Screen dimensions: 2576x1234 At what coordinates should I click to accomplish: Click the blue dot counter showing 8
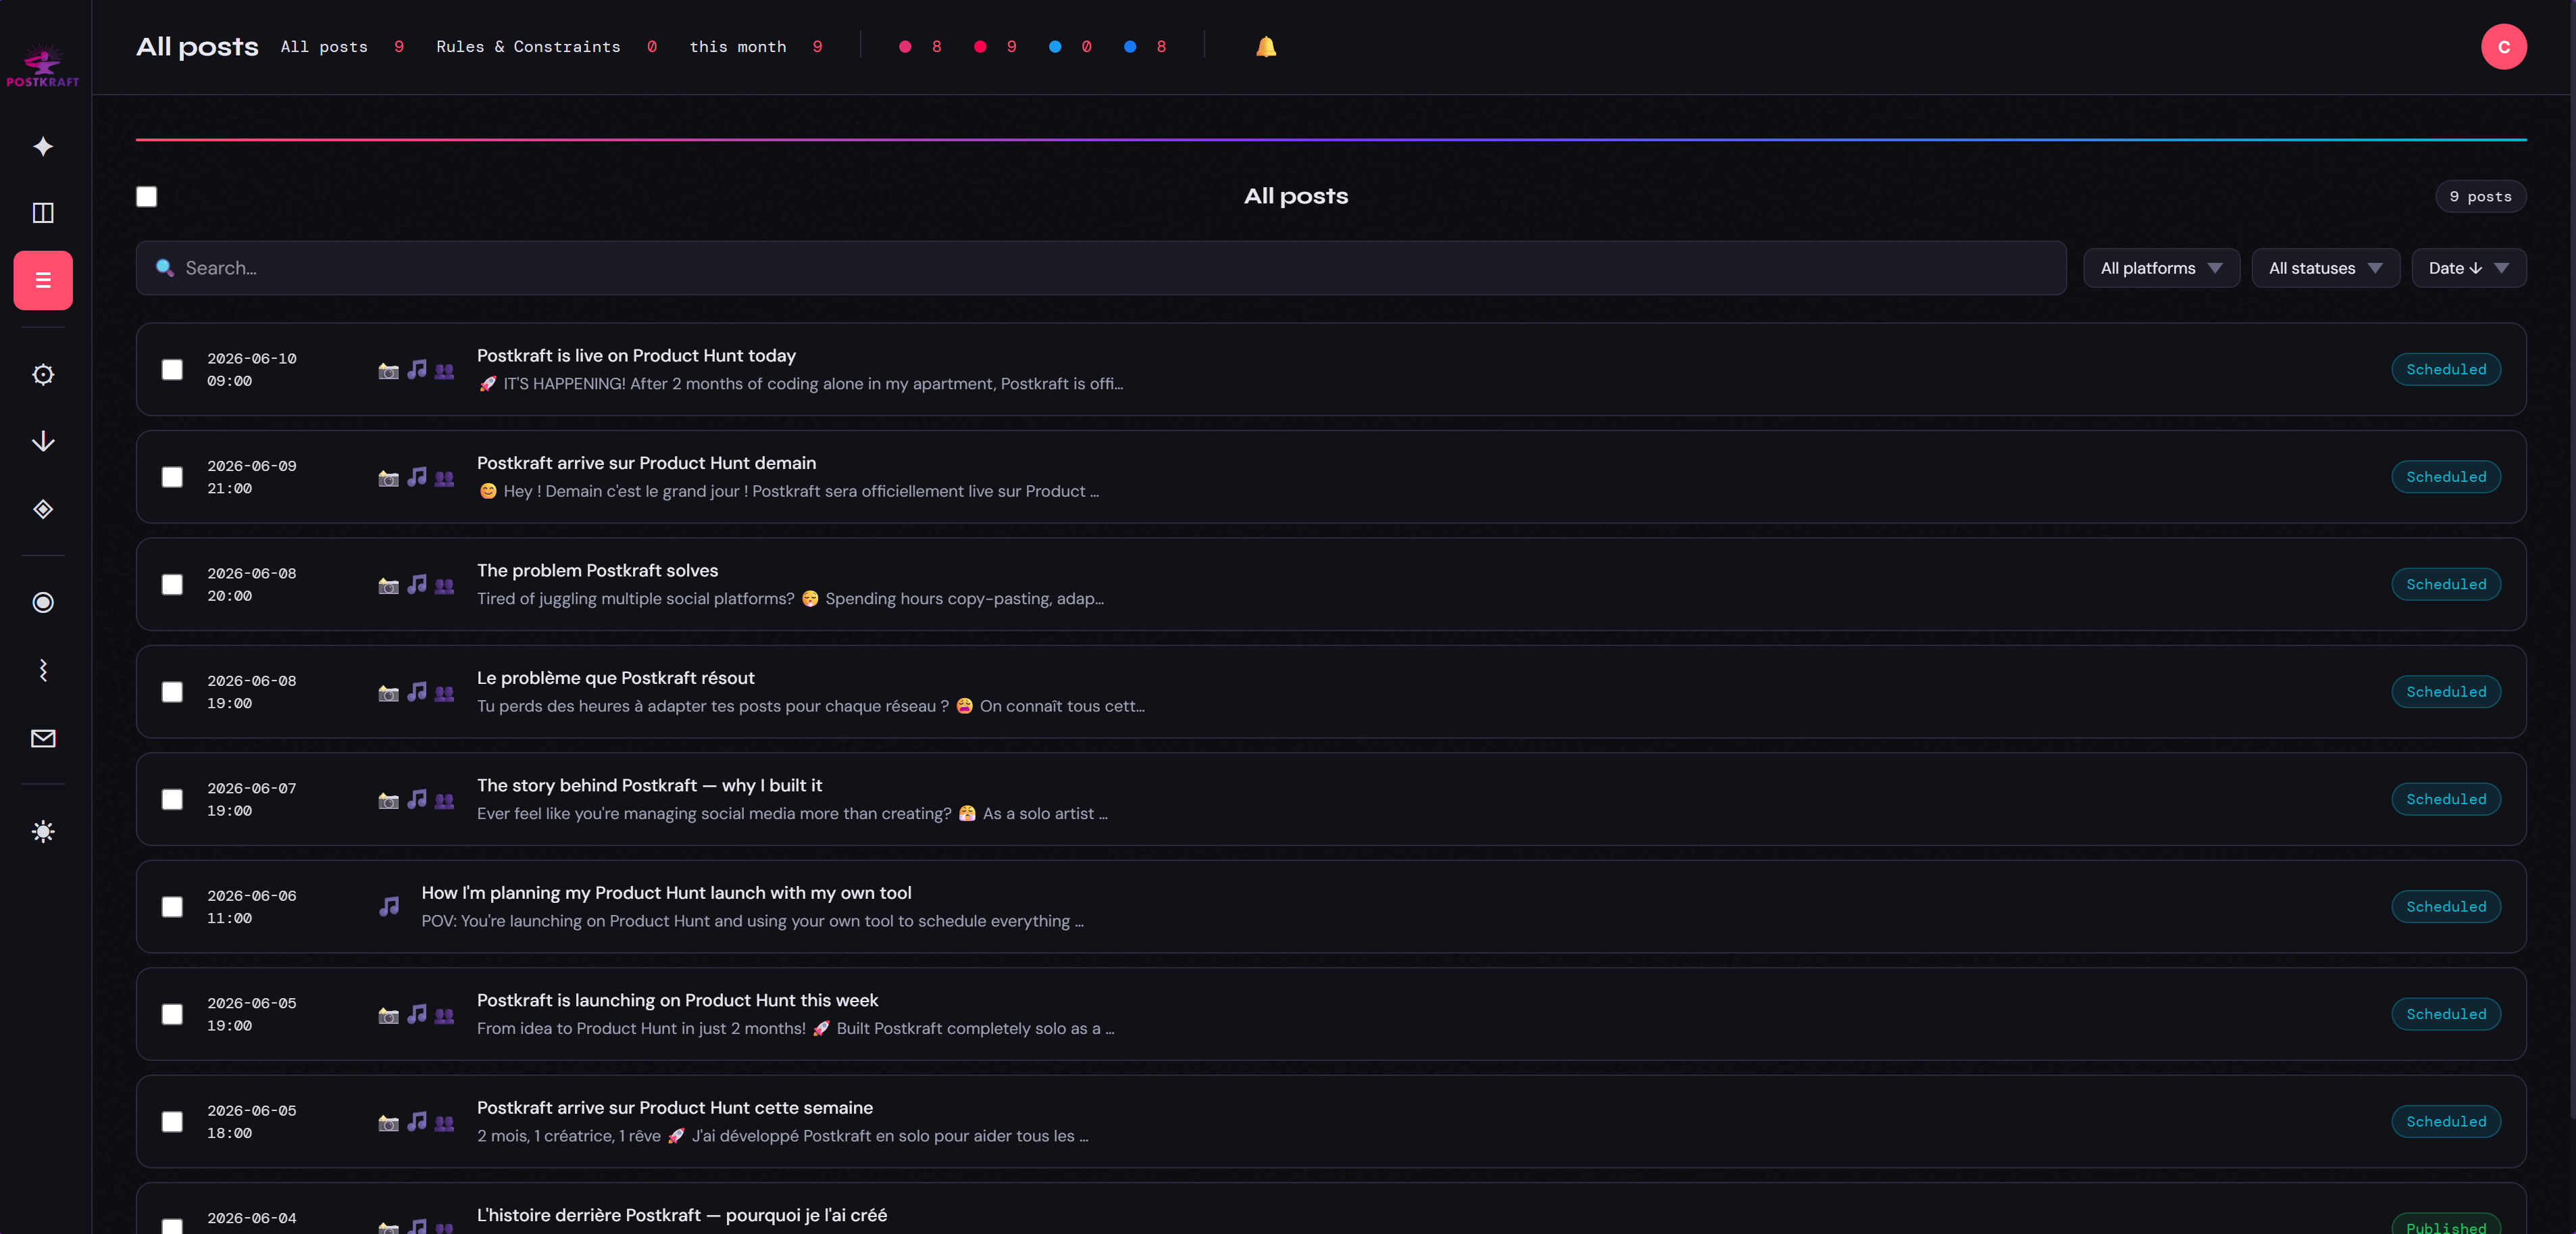tap(1145, 47)
